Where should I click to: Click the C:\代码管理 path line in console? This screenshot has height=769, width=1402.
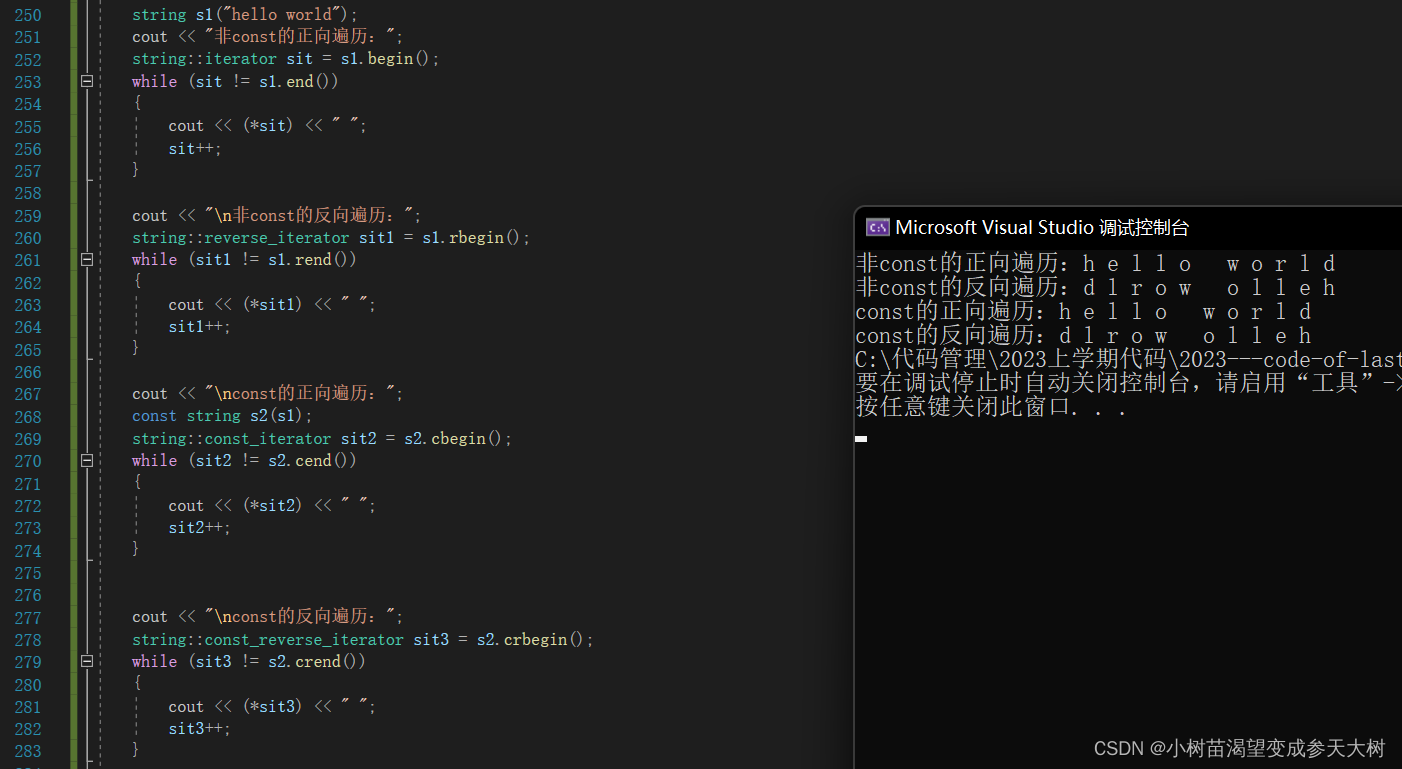(1129, 360)
